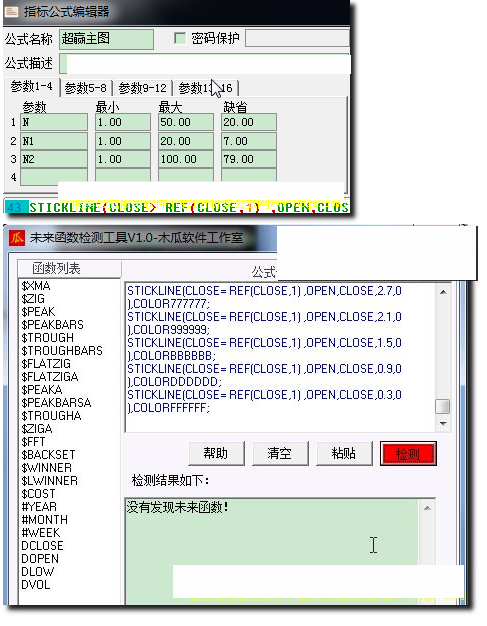Select $FLATZIG in the function list

(46, 364)
